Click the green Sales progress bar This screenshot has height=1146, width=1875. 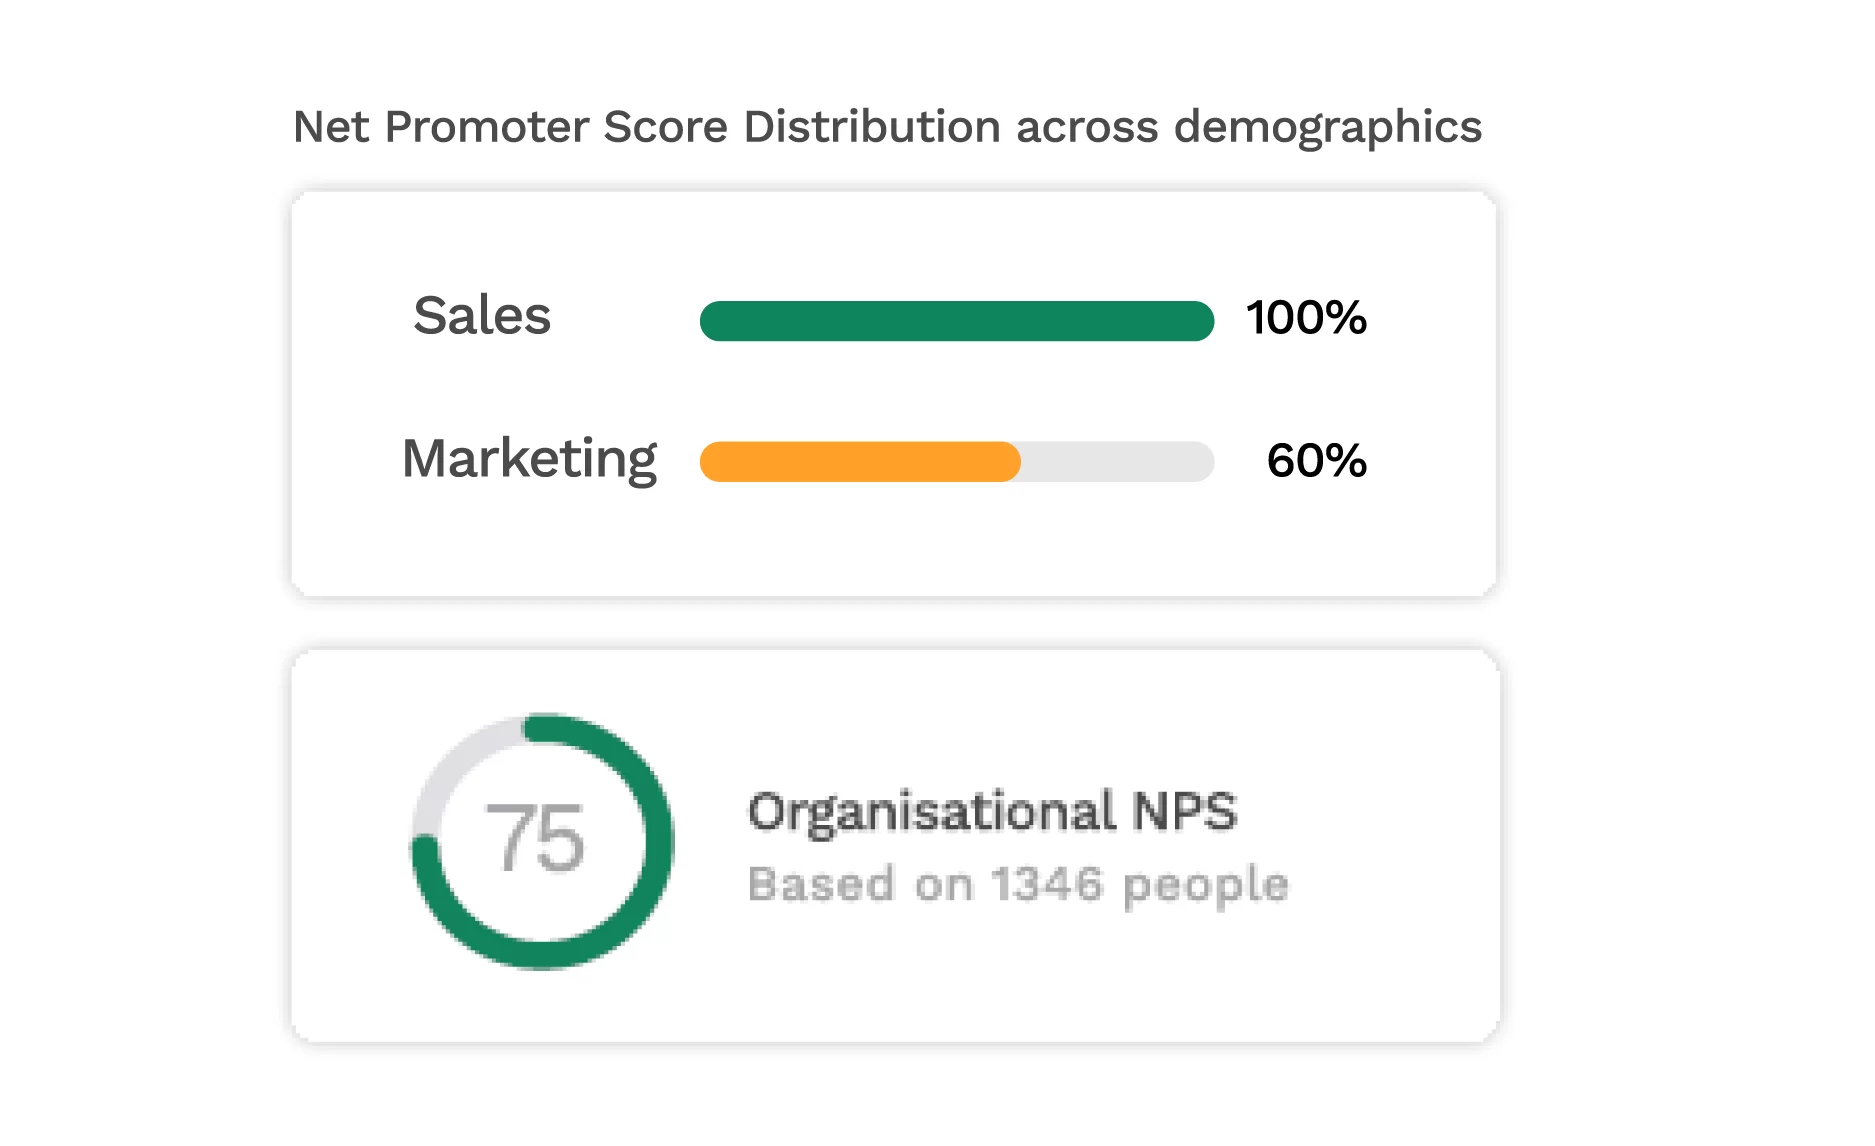tap(957, 321)
